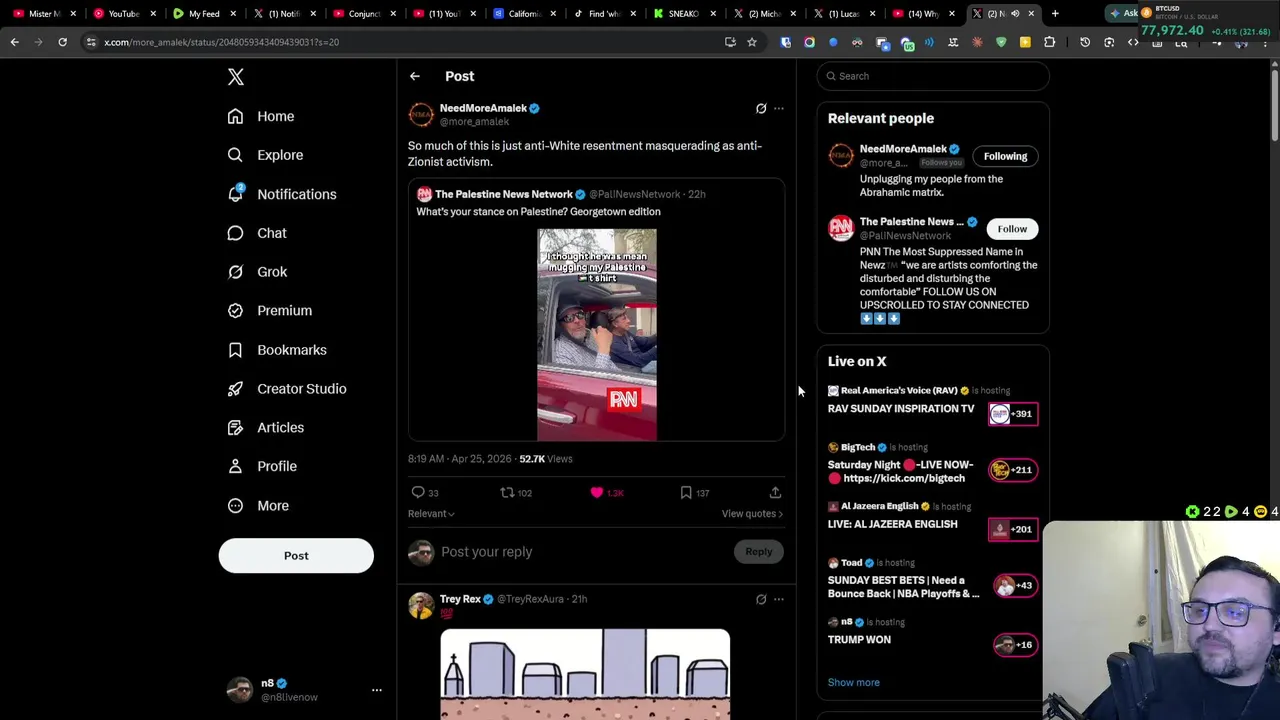Expand the Relevant replies sort dropdown
Screen dimensions: 1280x720
(431, 514)
